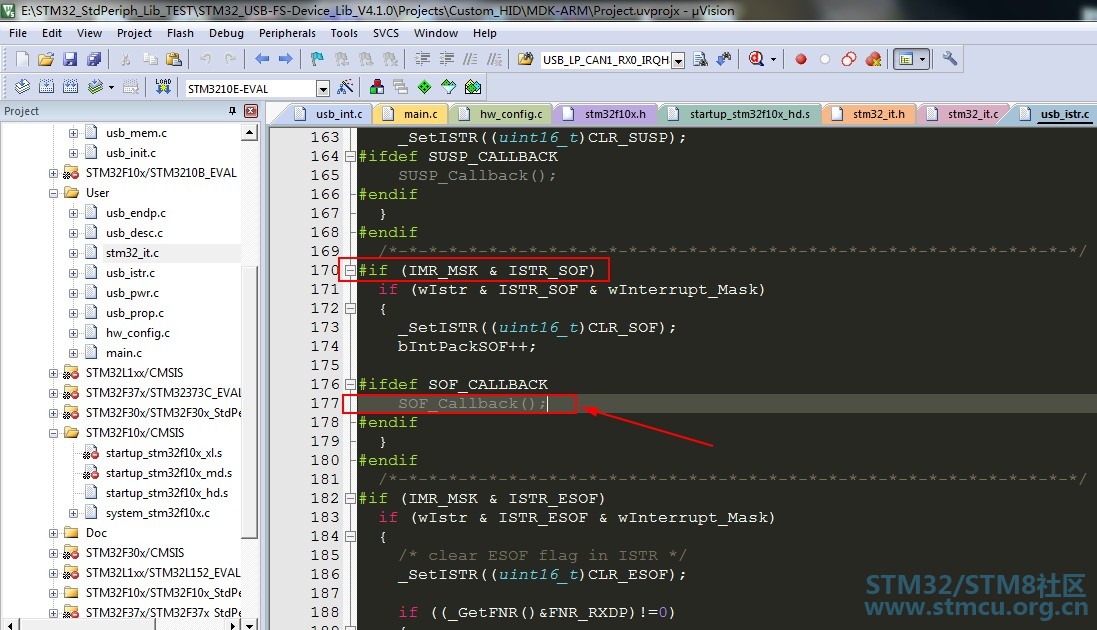
Task: Select usb_desc.c in the project tree
Action: tap(134, 233)
